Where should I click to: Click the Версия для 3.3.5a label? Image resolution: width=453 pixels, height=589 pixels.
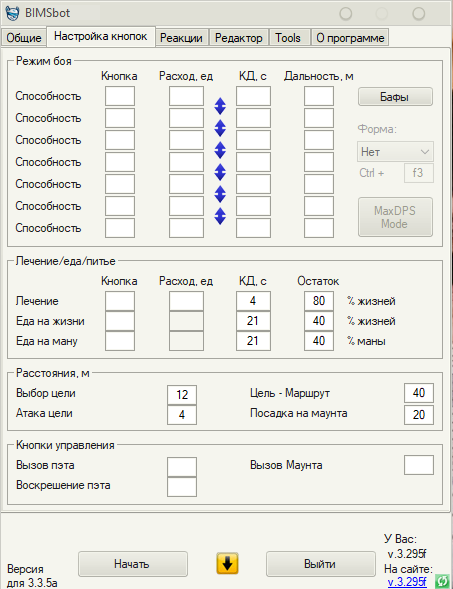pos(32,576)
